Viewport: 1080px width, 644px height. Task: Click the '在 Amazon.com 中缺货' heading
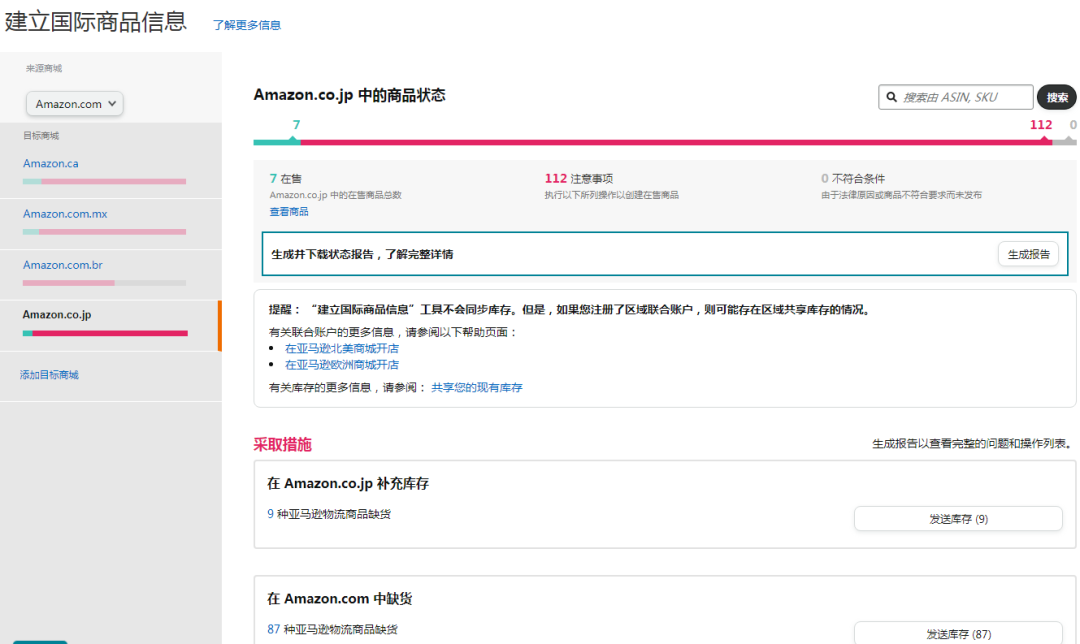[x=340, y=599]
